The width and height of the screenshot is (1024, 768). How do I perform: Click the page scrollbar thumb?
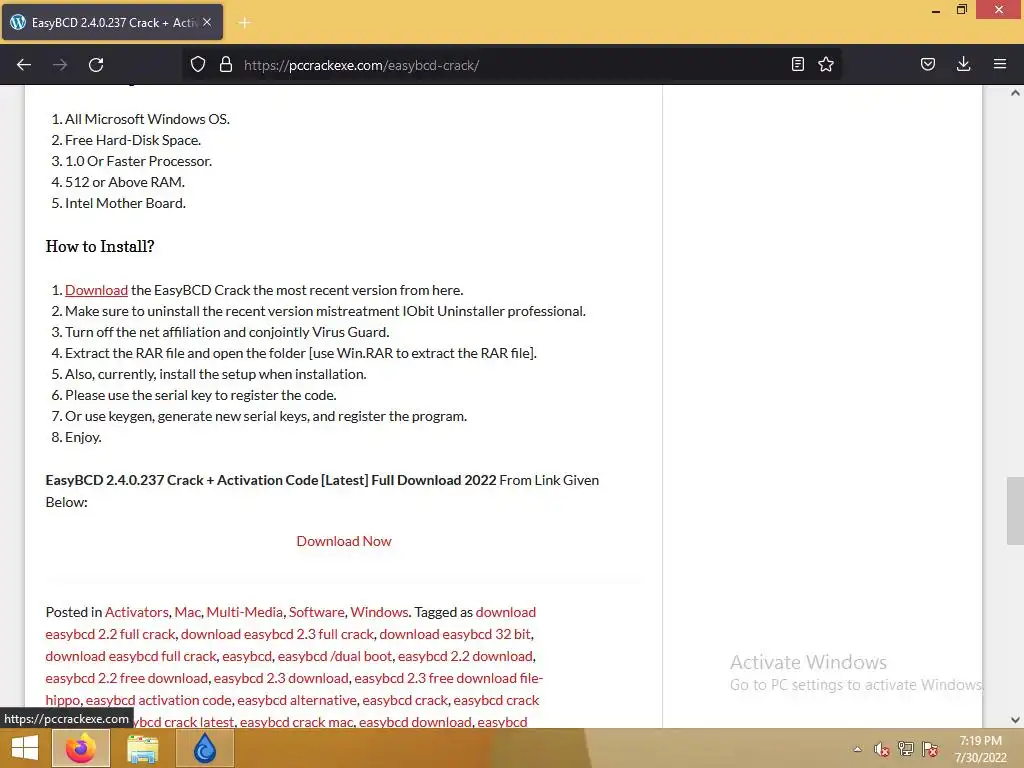point(1015,511)
